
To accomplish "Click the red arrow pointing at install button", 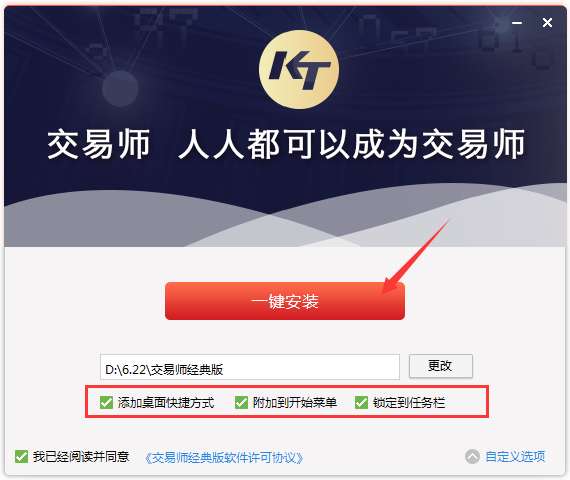I will pyautogui.click(x=416, y=257).
